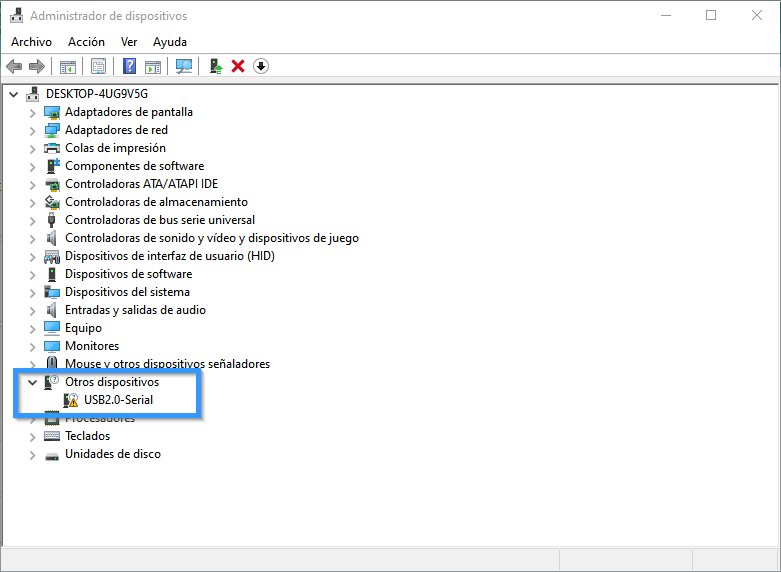Click the back arrow toolbar icon
This screenshot has height=572, width=781.
(14, 66)
